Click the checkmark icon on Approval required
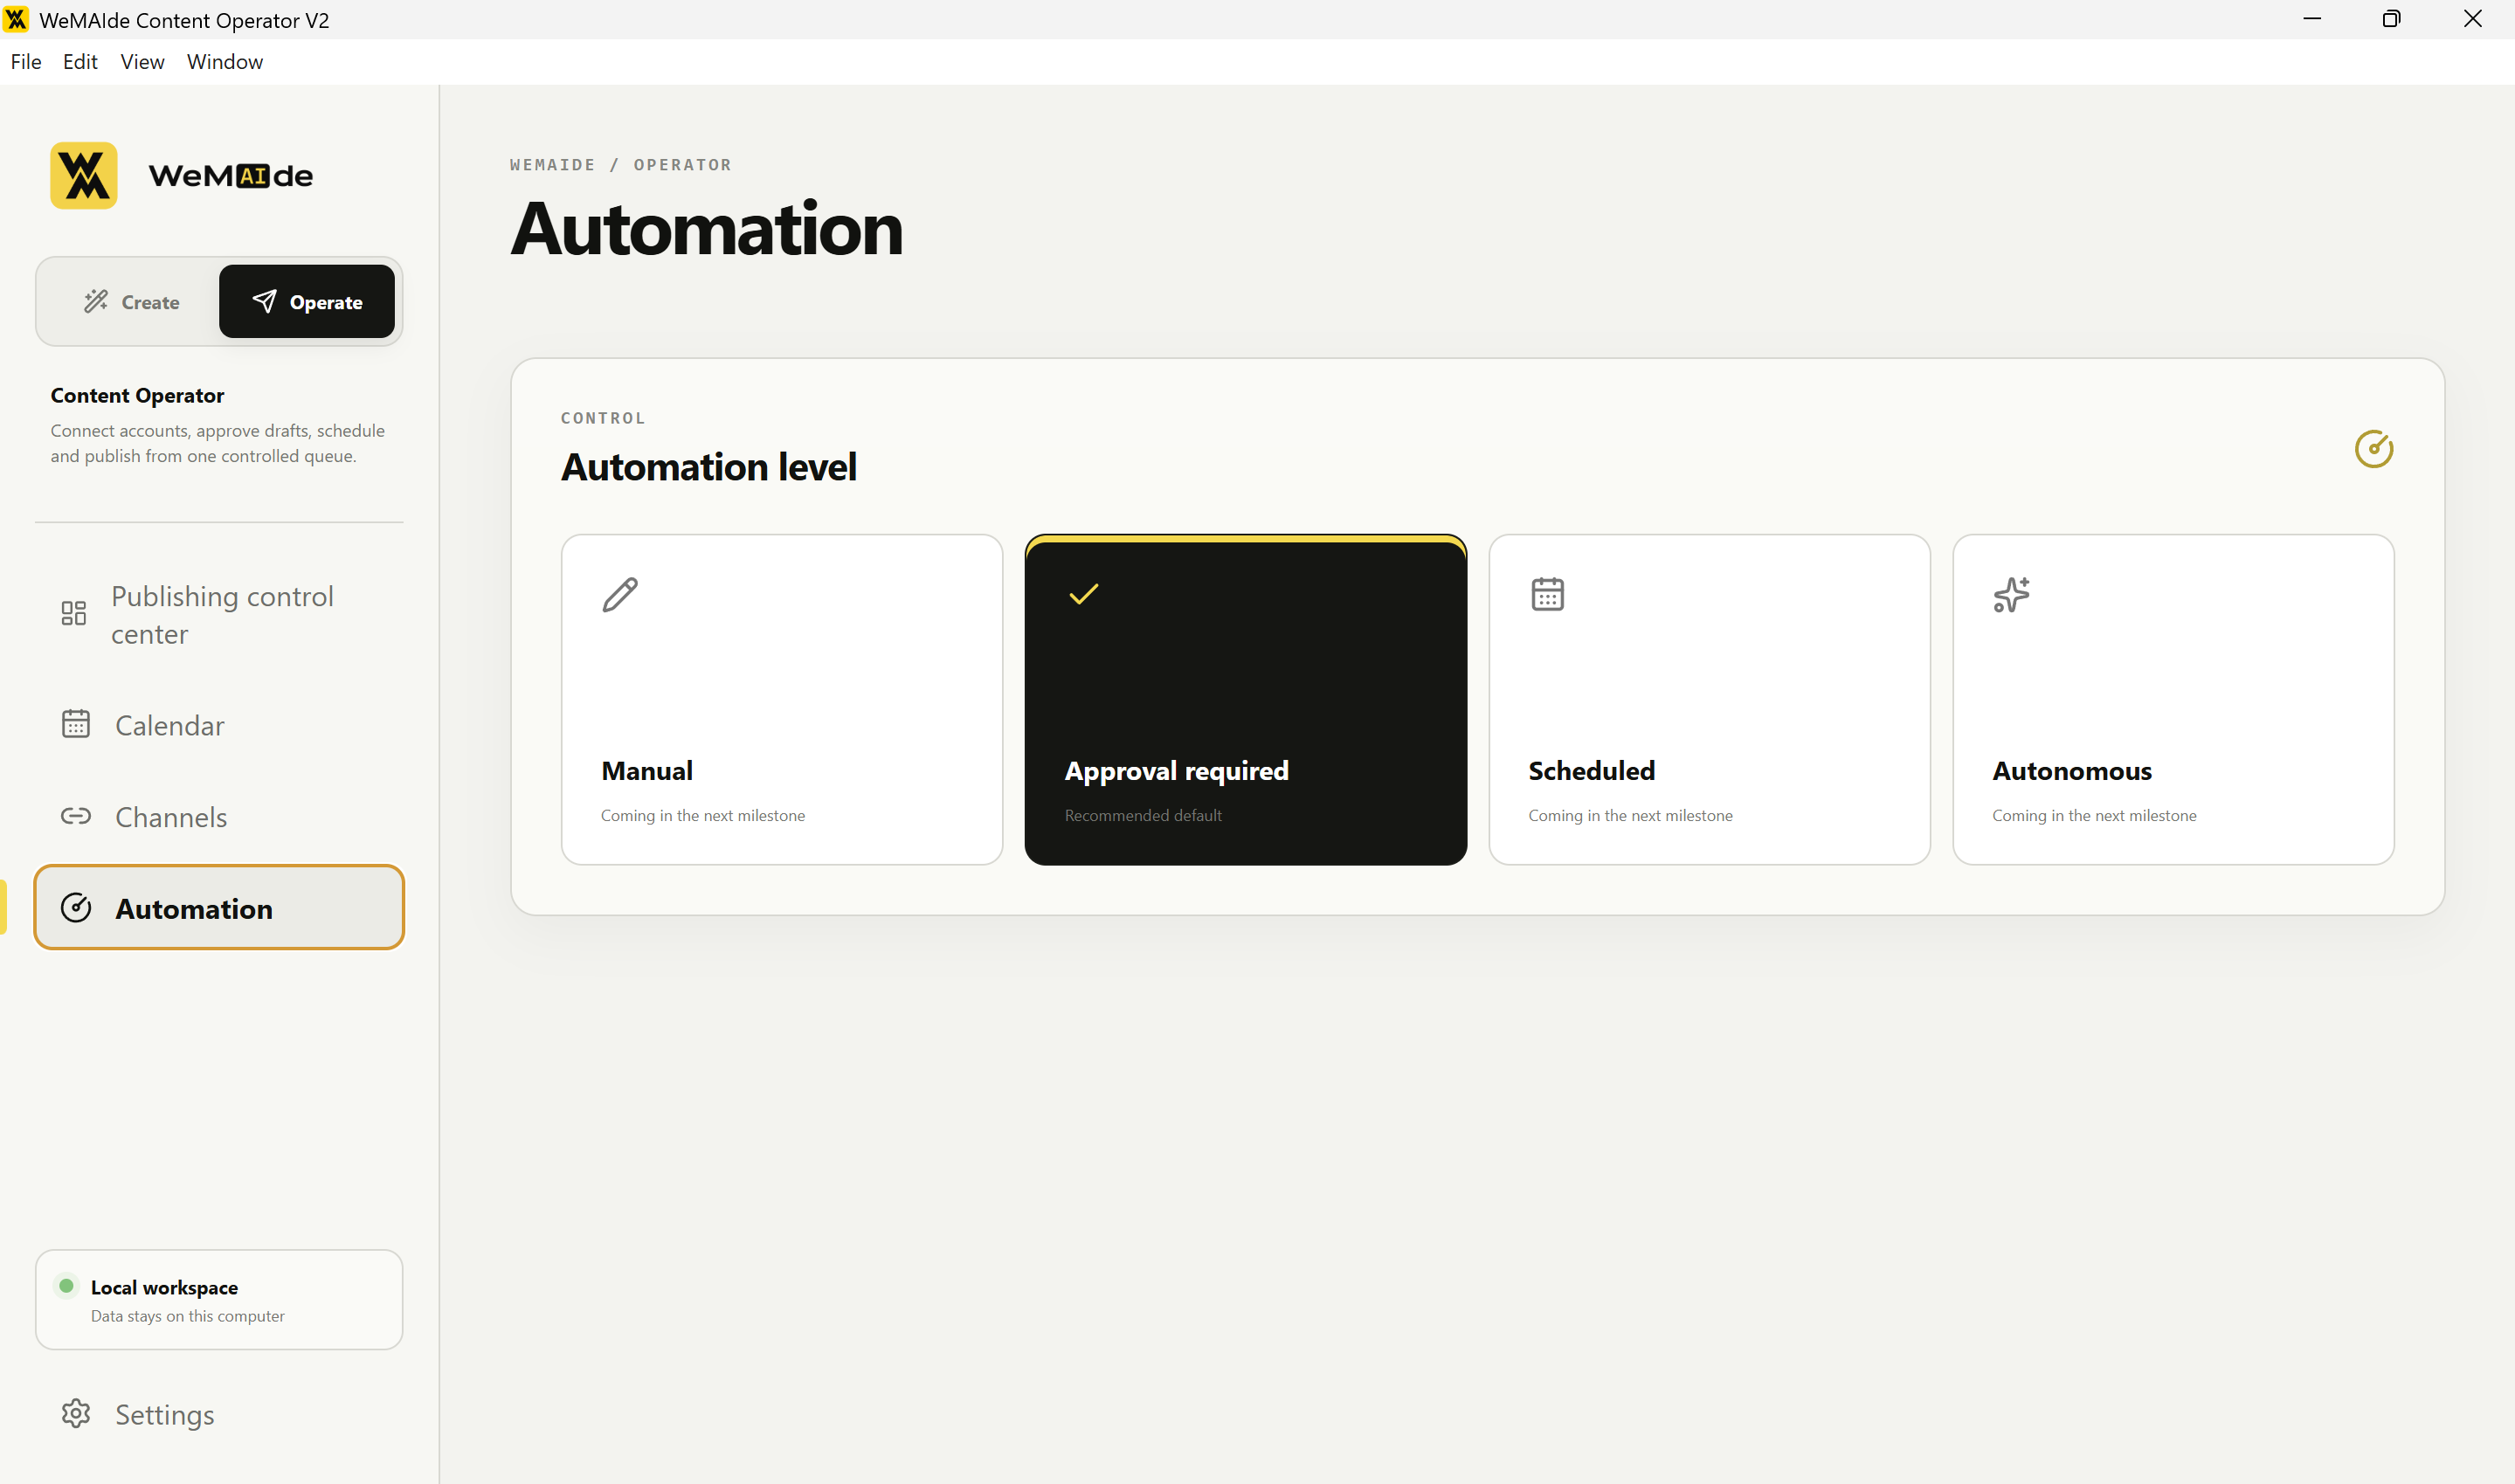Image resolution: width=2515 pixels, height=1484 pixels. pos(1084,594)
